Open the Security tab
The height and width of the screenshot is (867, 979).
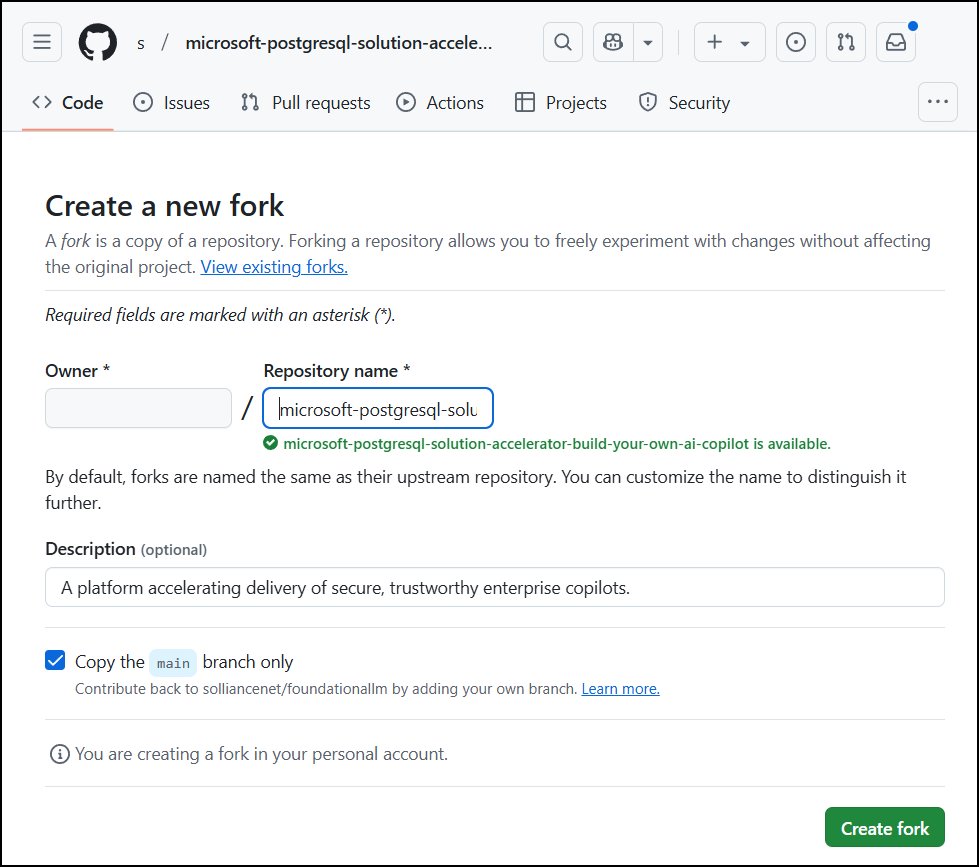tap(684, 102)
